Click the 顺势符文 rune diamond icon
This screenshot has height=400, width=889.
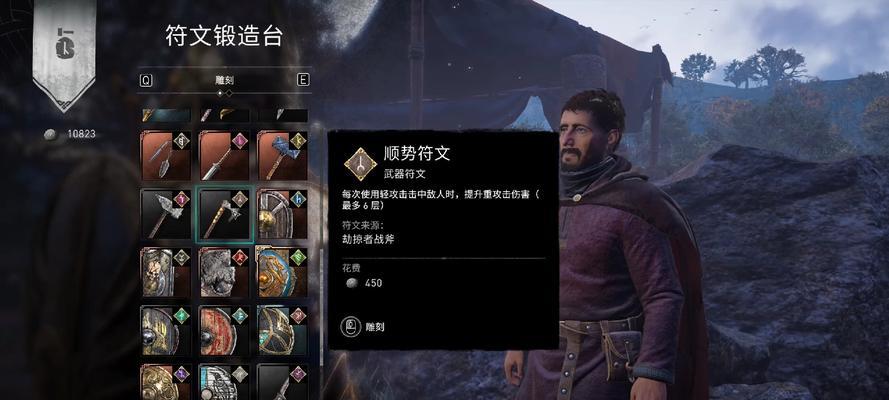pos(361,164)
